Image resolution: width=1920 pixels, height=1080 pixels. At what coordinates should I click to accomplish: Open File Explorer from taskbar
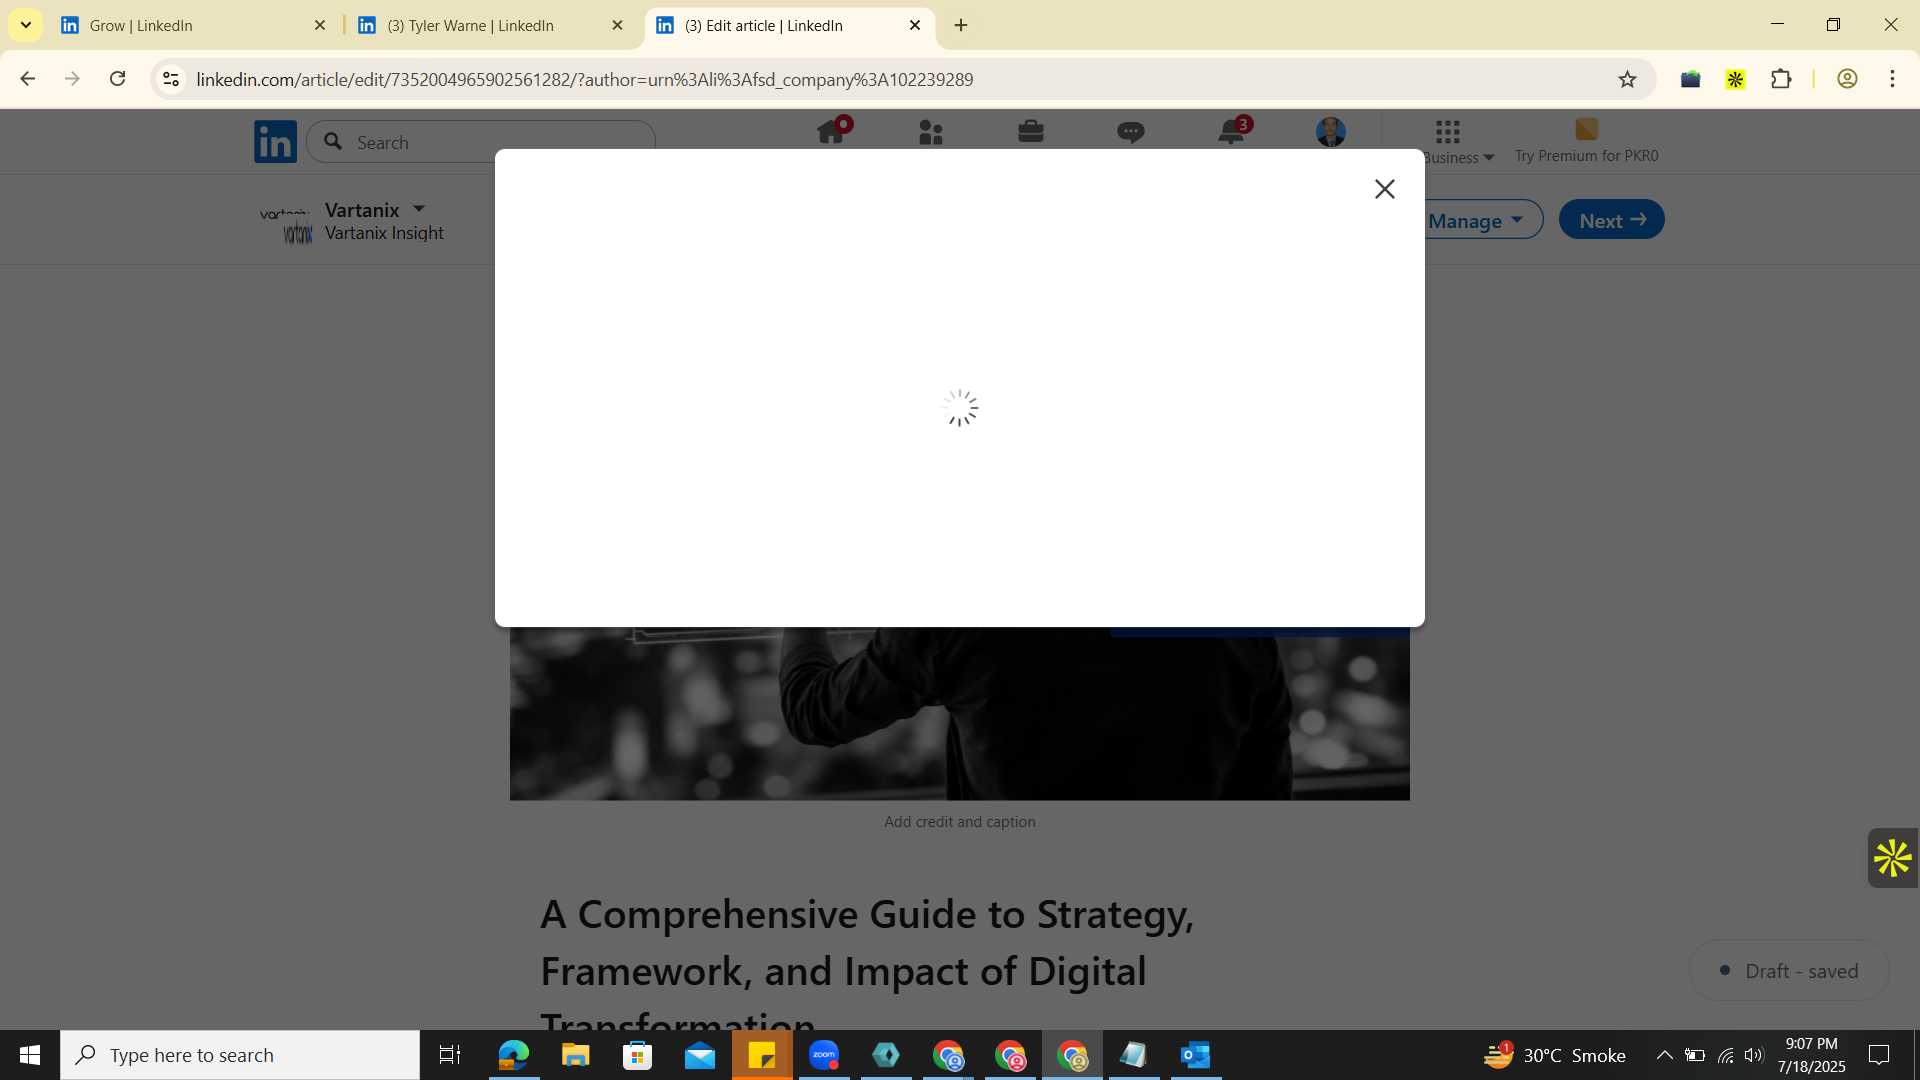pyautogui.click(x=575, y=1055)
